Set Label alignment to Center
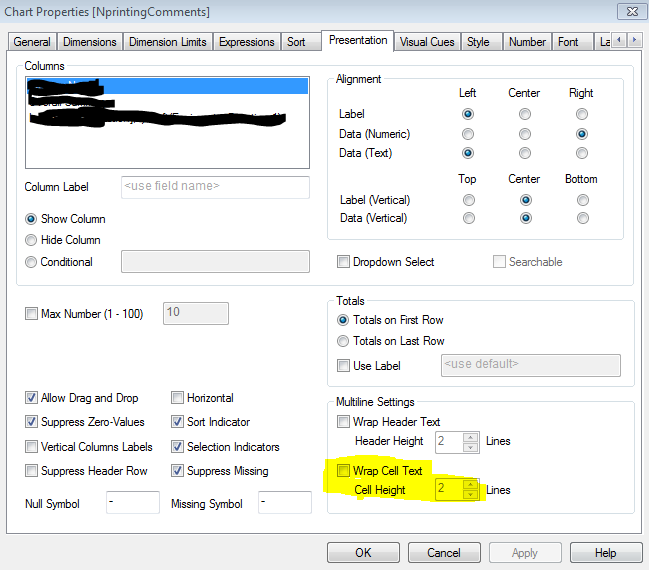The width and height of the screenshot is (649, 570). coord(525,114)
